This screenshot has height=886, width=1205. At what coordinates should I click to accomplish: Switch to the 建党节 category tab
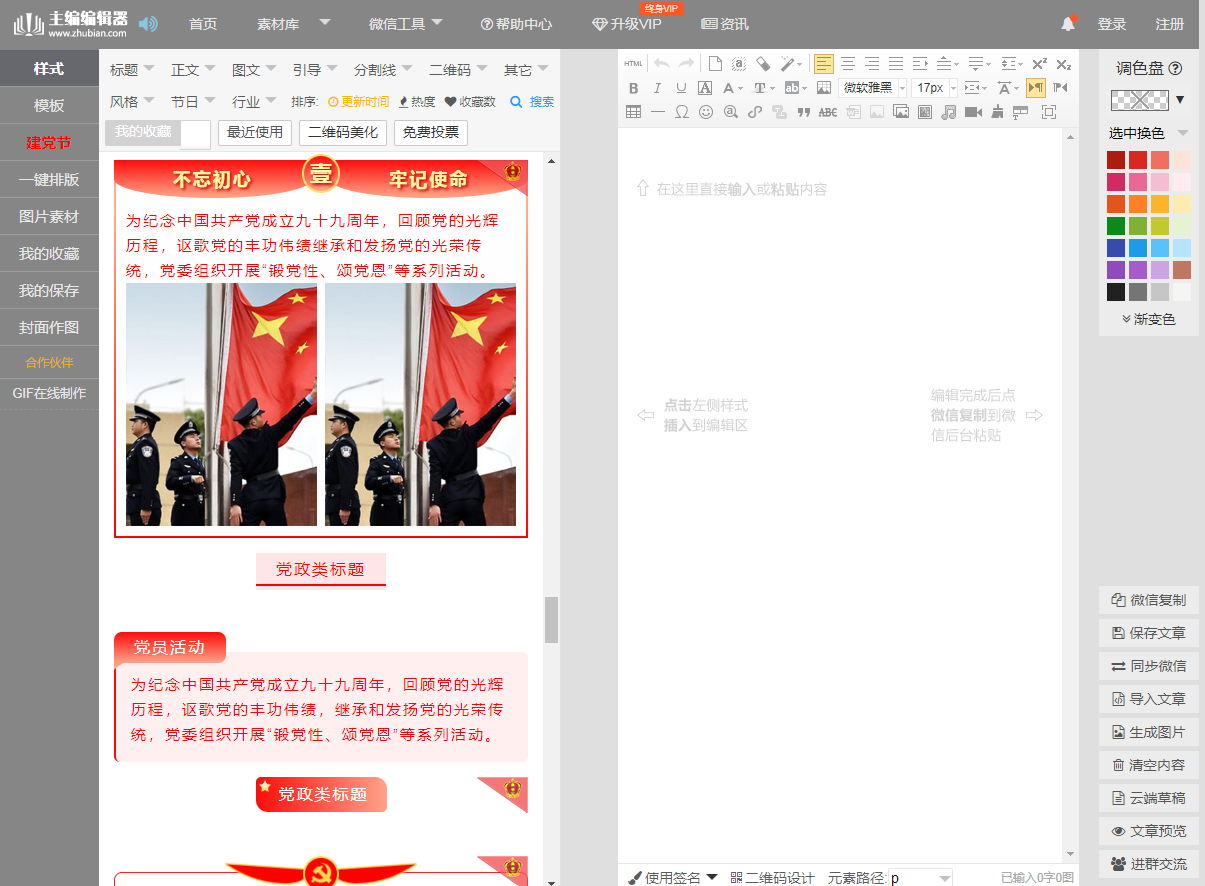(48, 142)
